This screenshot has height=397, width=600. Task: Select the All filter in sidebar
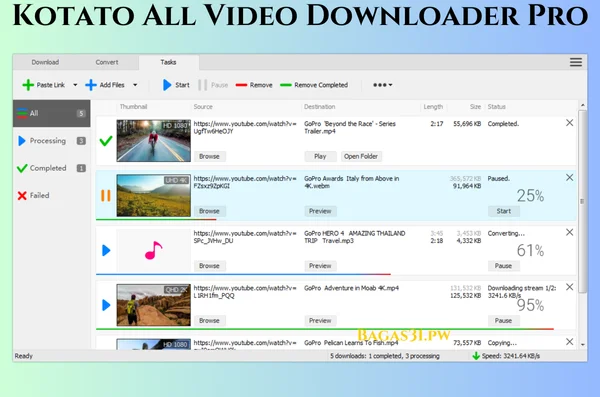52,113
